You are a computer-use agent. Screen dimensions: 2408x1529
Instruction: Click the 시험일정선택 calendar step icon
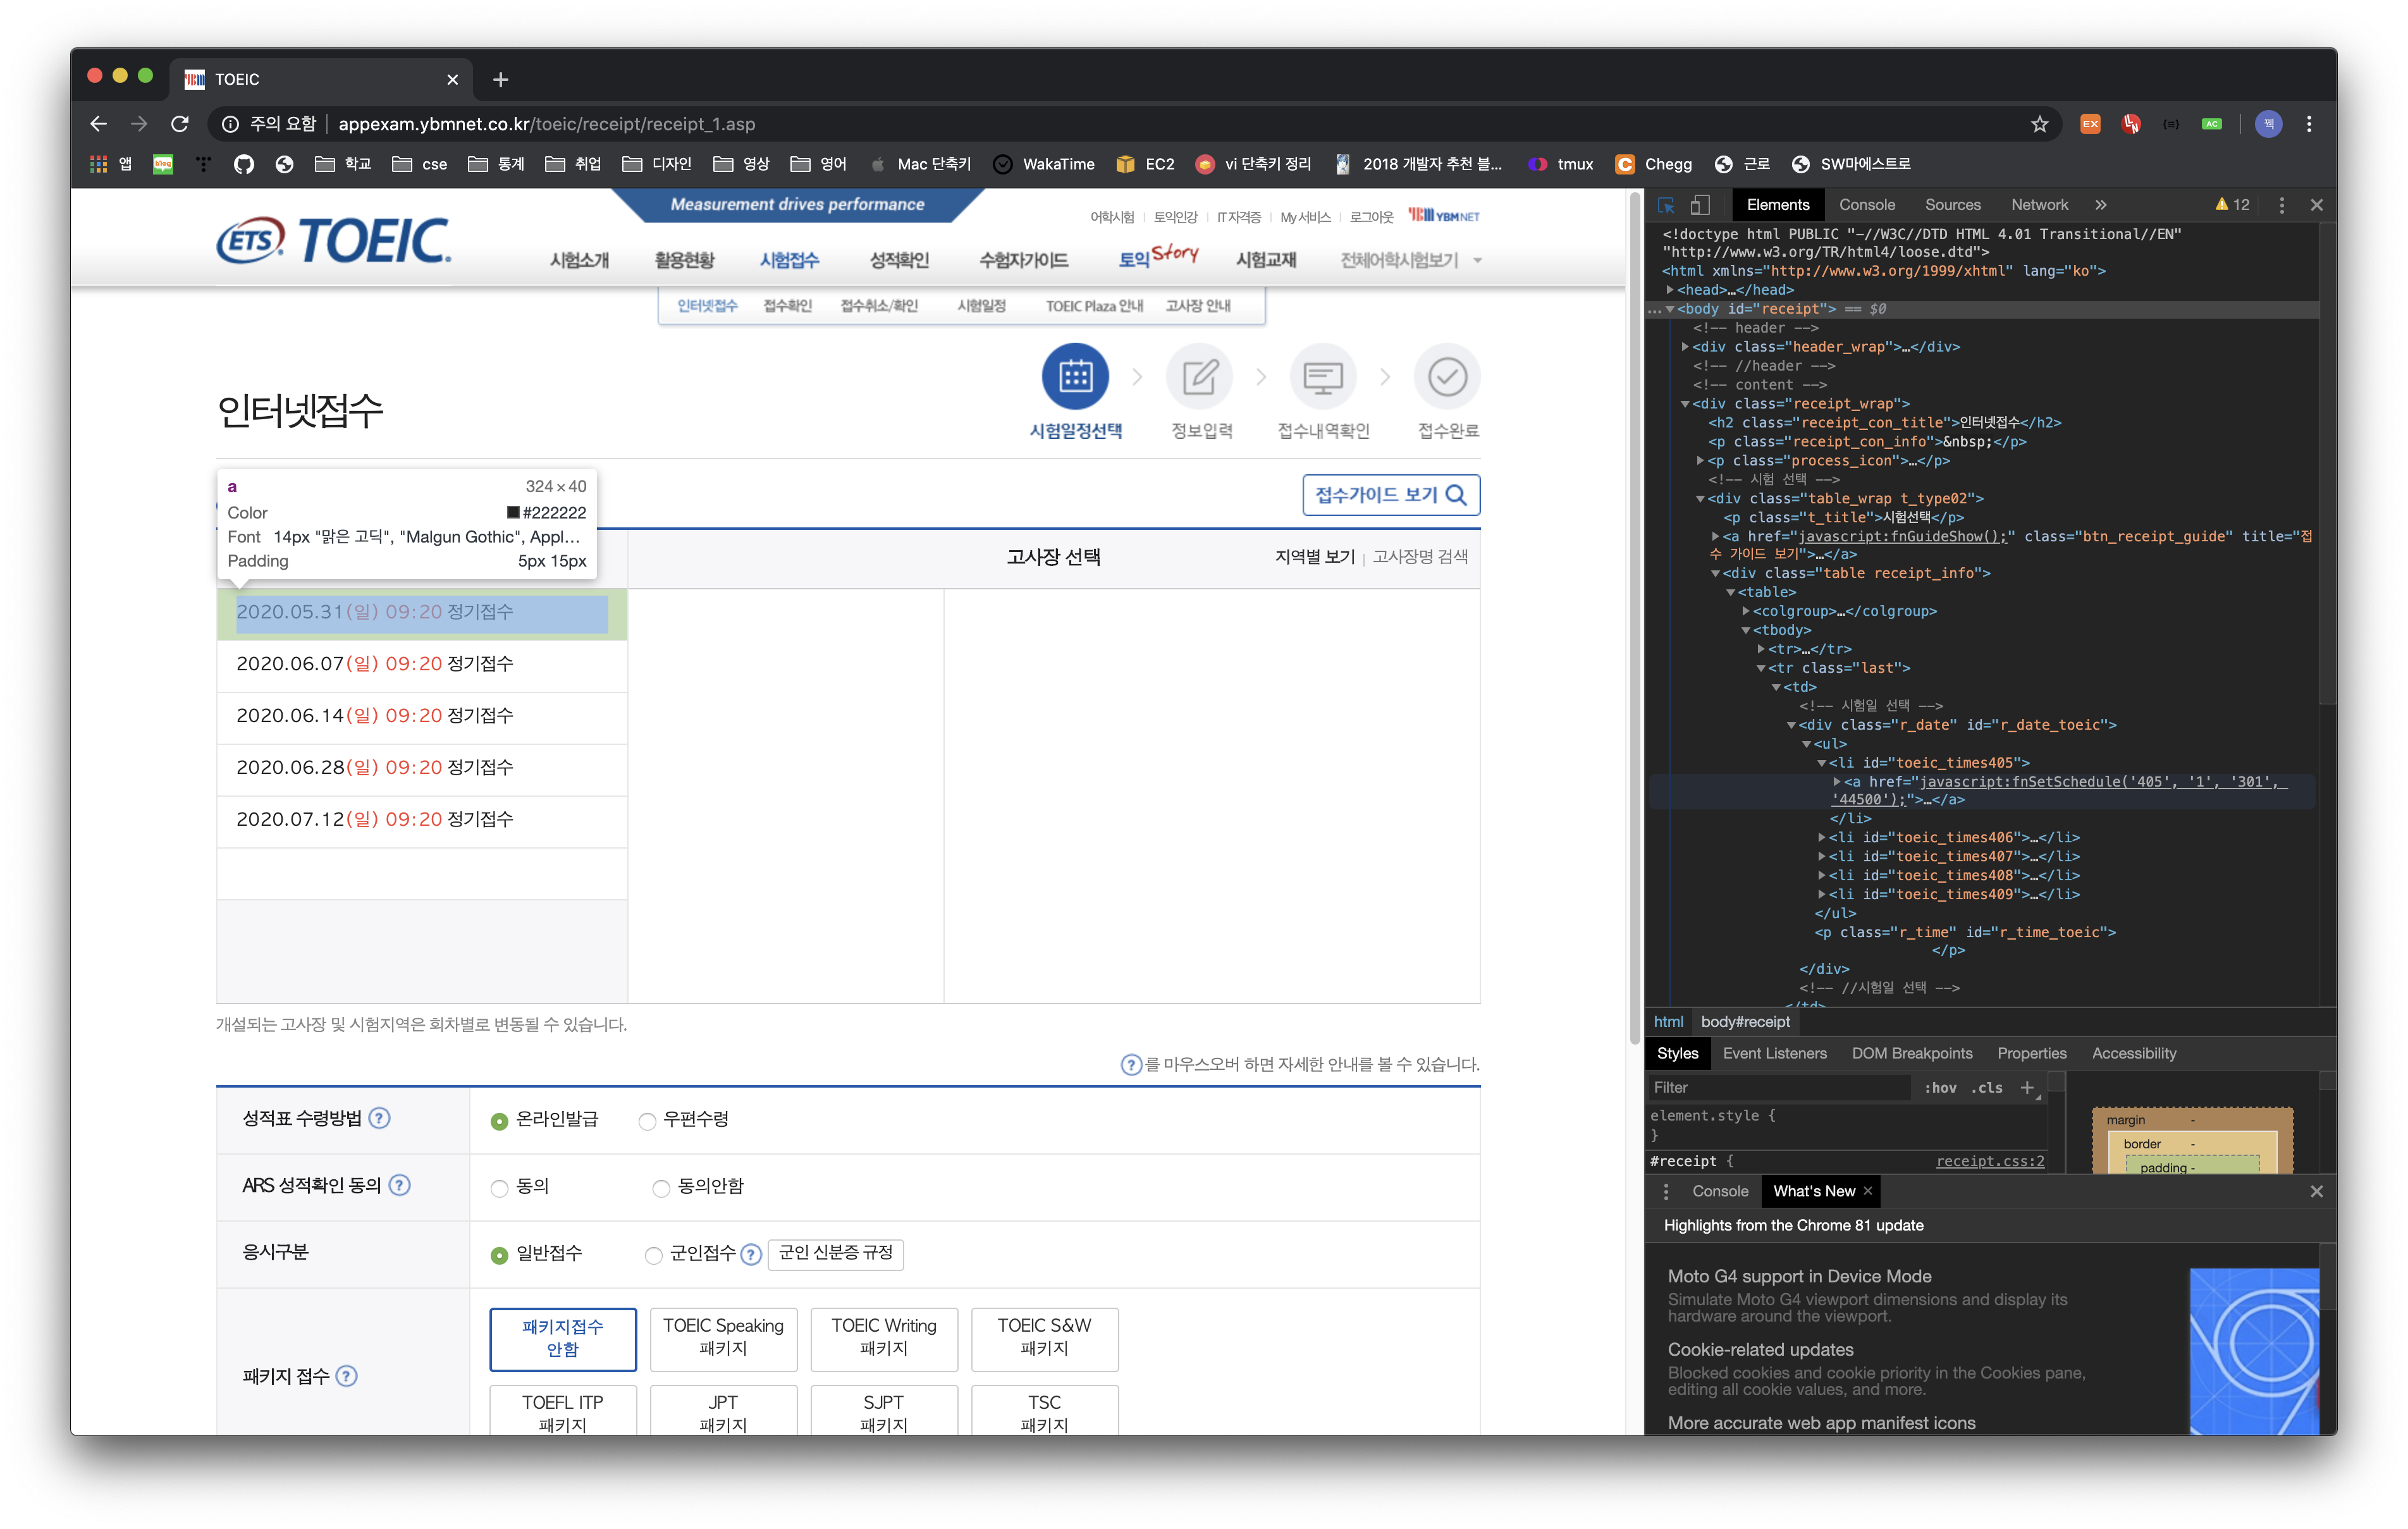click(1075, 377)
